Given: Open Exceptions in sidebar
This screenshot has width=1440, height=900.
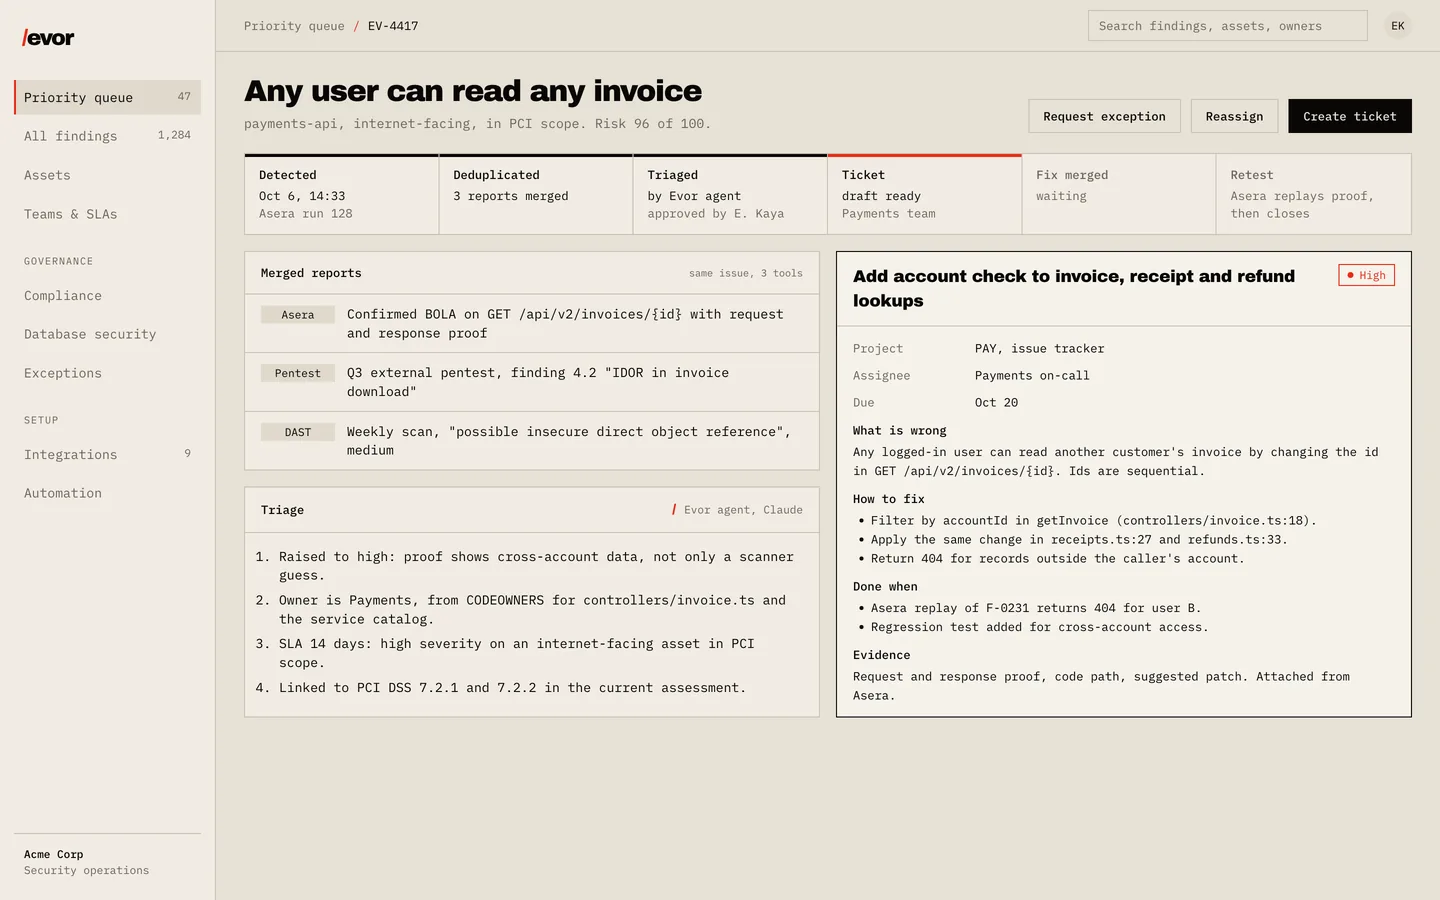Looking at the screenshot, I should 107,373.
